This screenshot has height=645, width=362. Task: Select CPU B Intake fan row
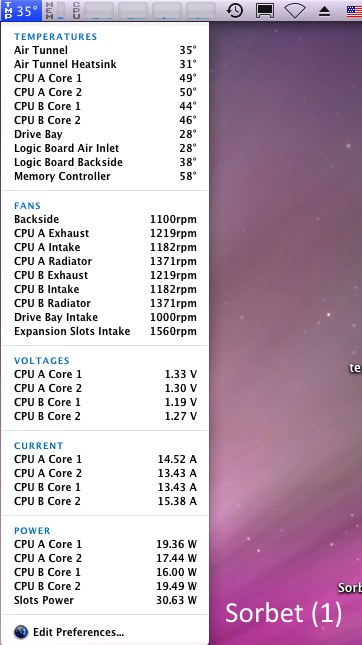click(x=105, y=289)
